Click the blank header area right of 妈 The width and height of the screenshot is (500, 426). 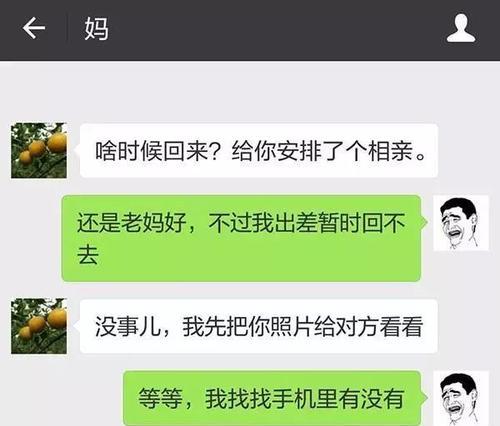[x=277, y=29]
